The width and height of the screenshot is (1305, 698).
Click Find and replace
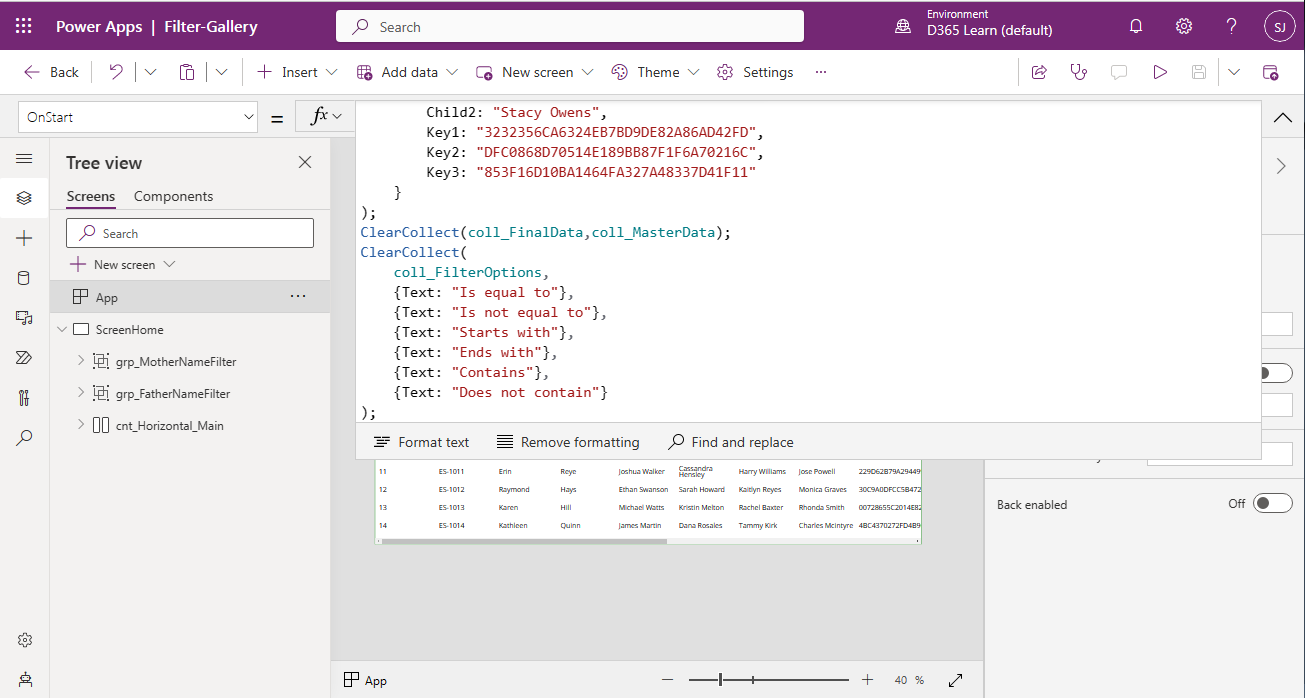(731, 442)
